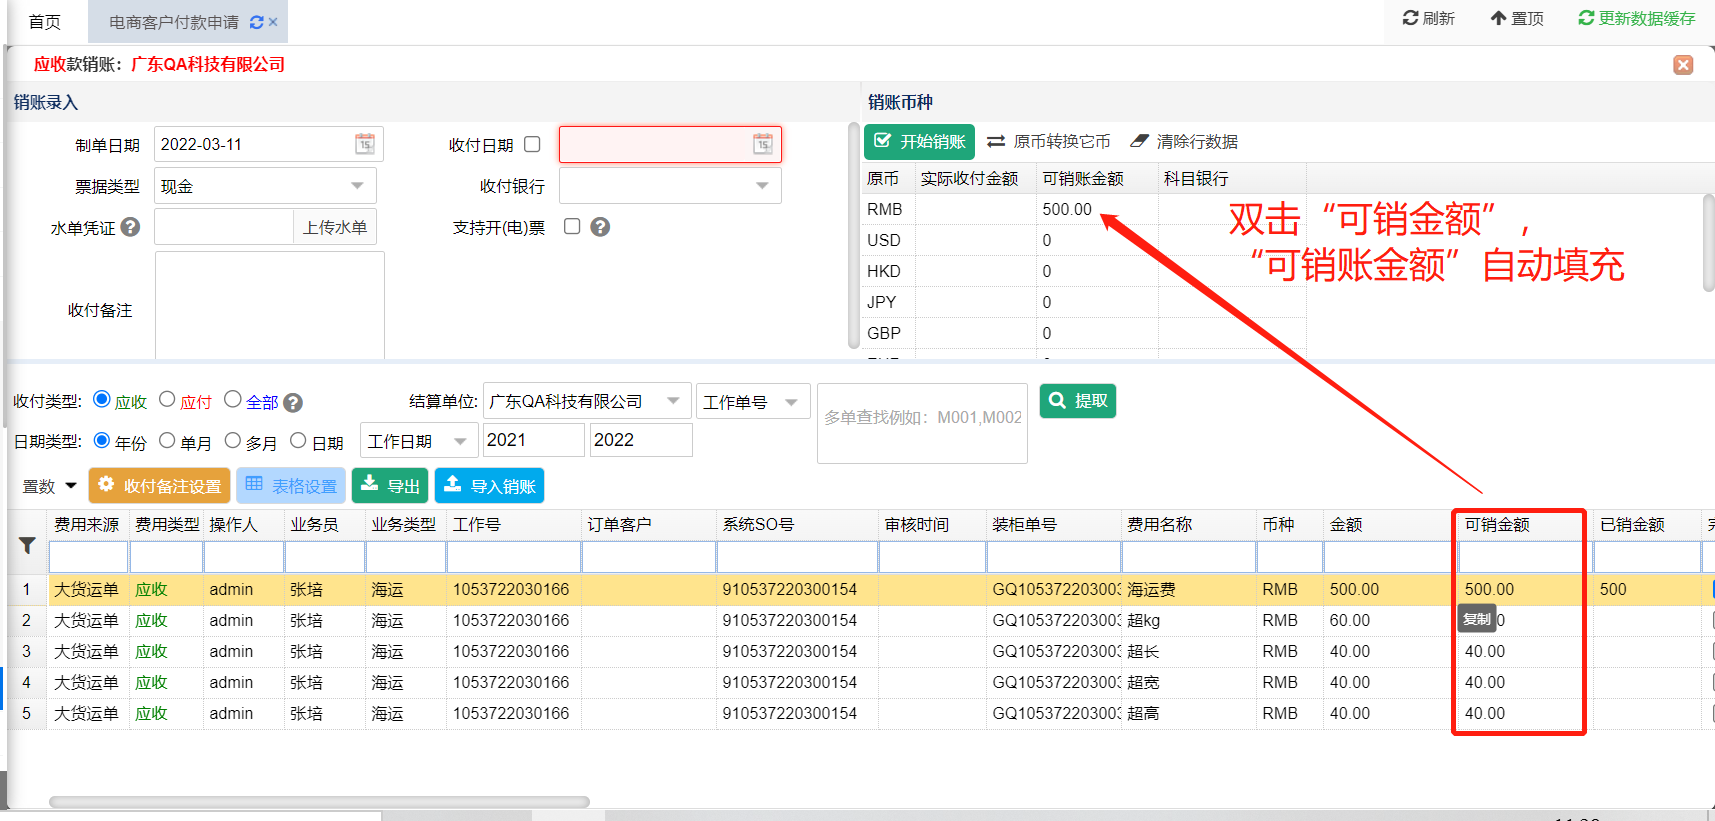Click the 开始销账 button
Viewport: 1715px width, 821px height.
pos(919,142)
